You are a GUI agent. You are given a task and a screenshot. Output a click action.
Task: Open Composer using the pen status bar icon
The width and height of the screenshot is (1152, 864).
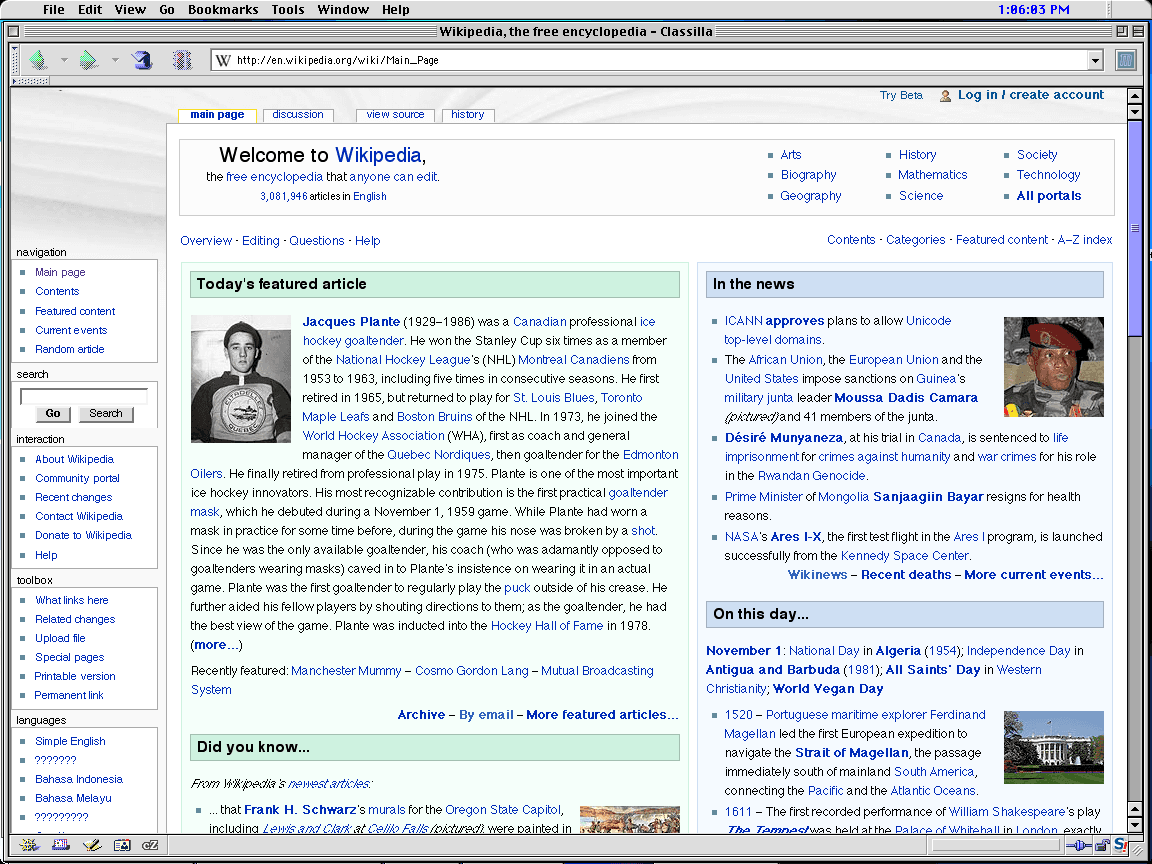[92, 845]
